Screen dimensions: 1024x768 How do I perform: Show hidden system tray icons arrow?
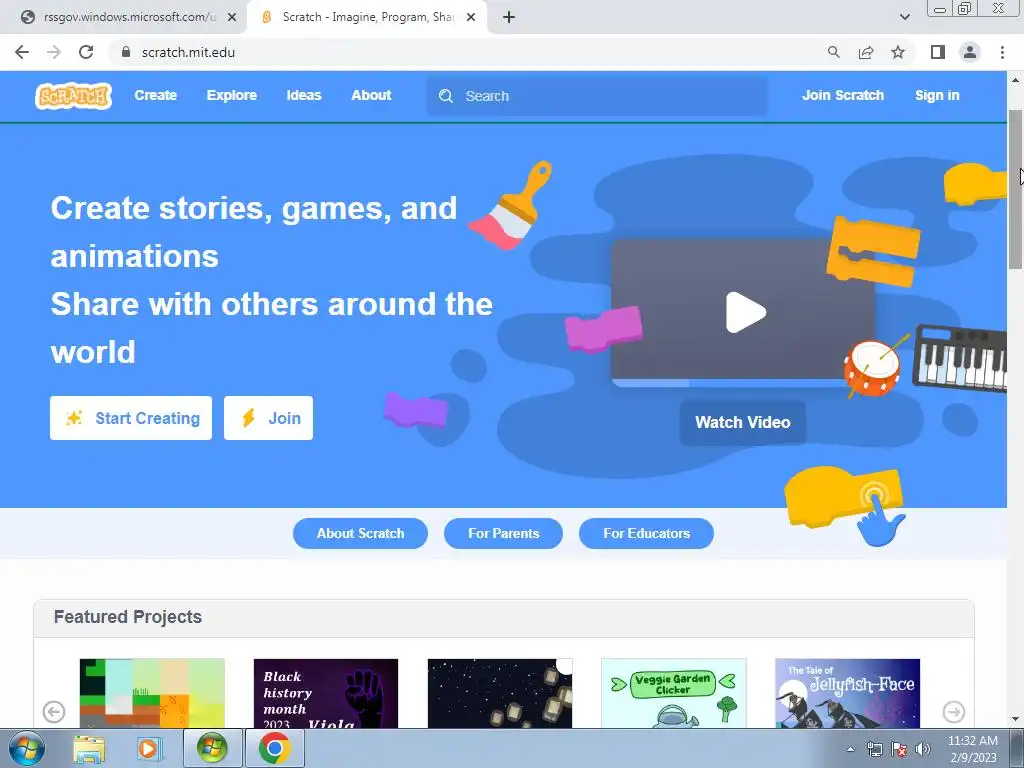(850, 749)
